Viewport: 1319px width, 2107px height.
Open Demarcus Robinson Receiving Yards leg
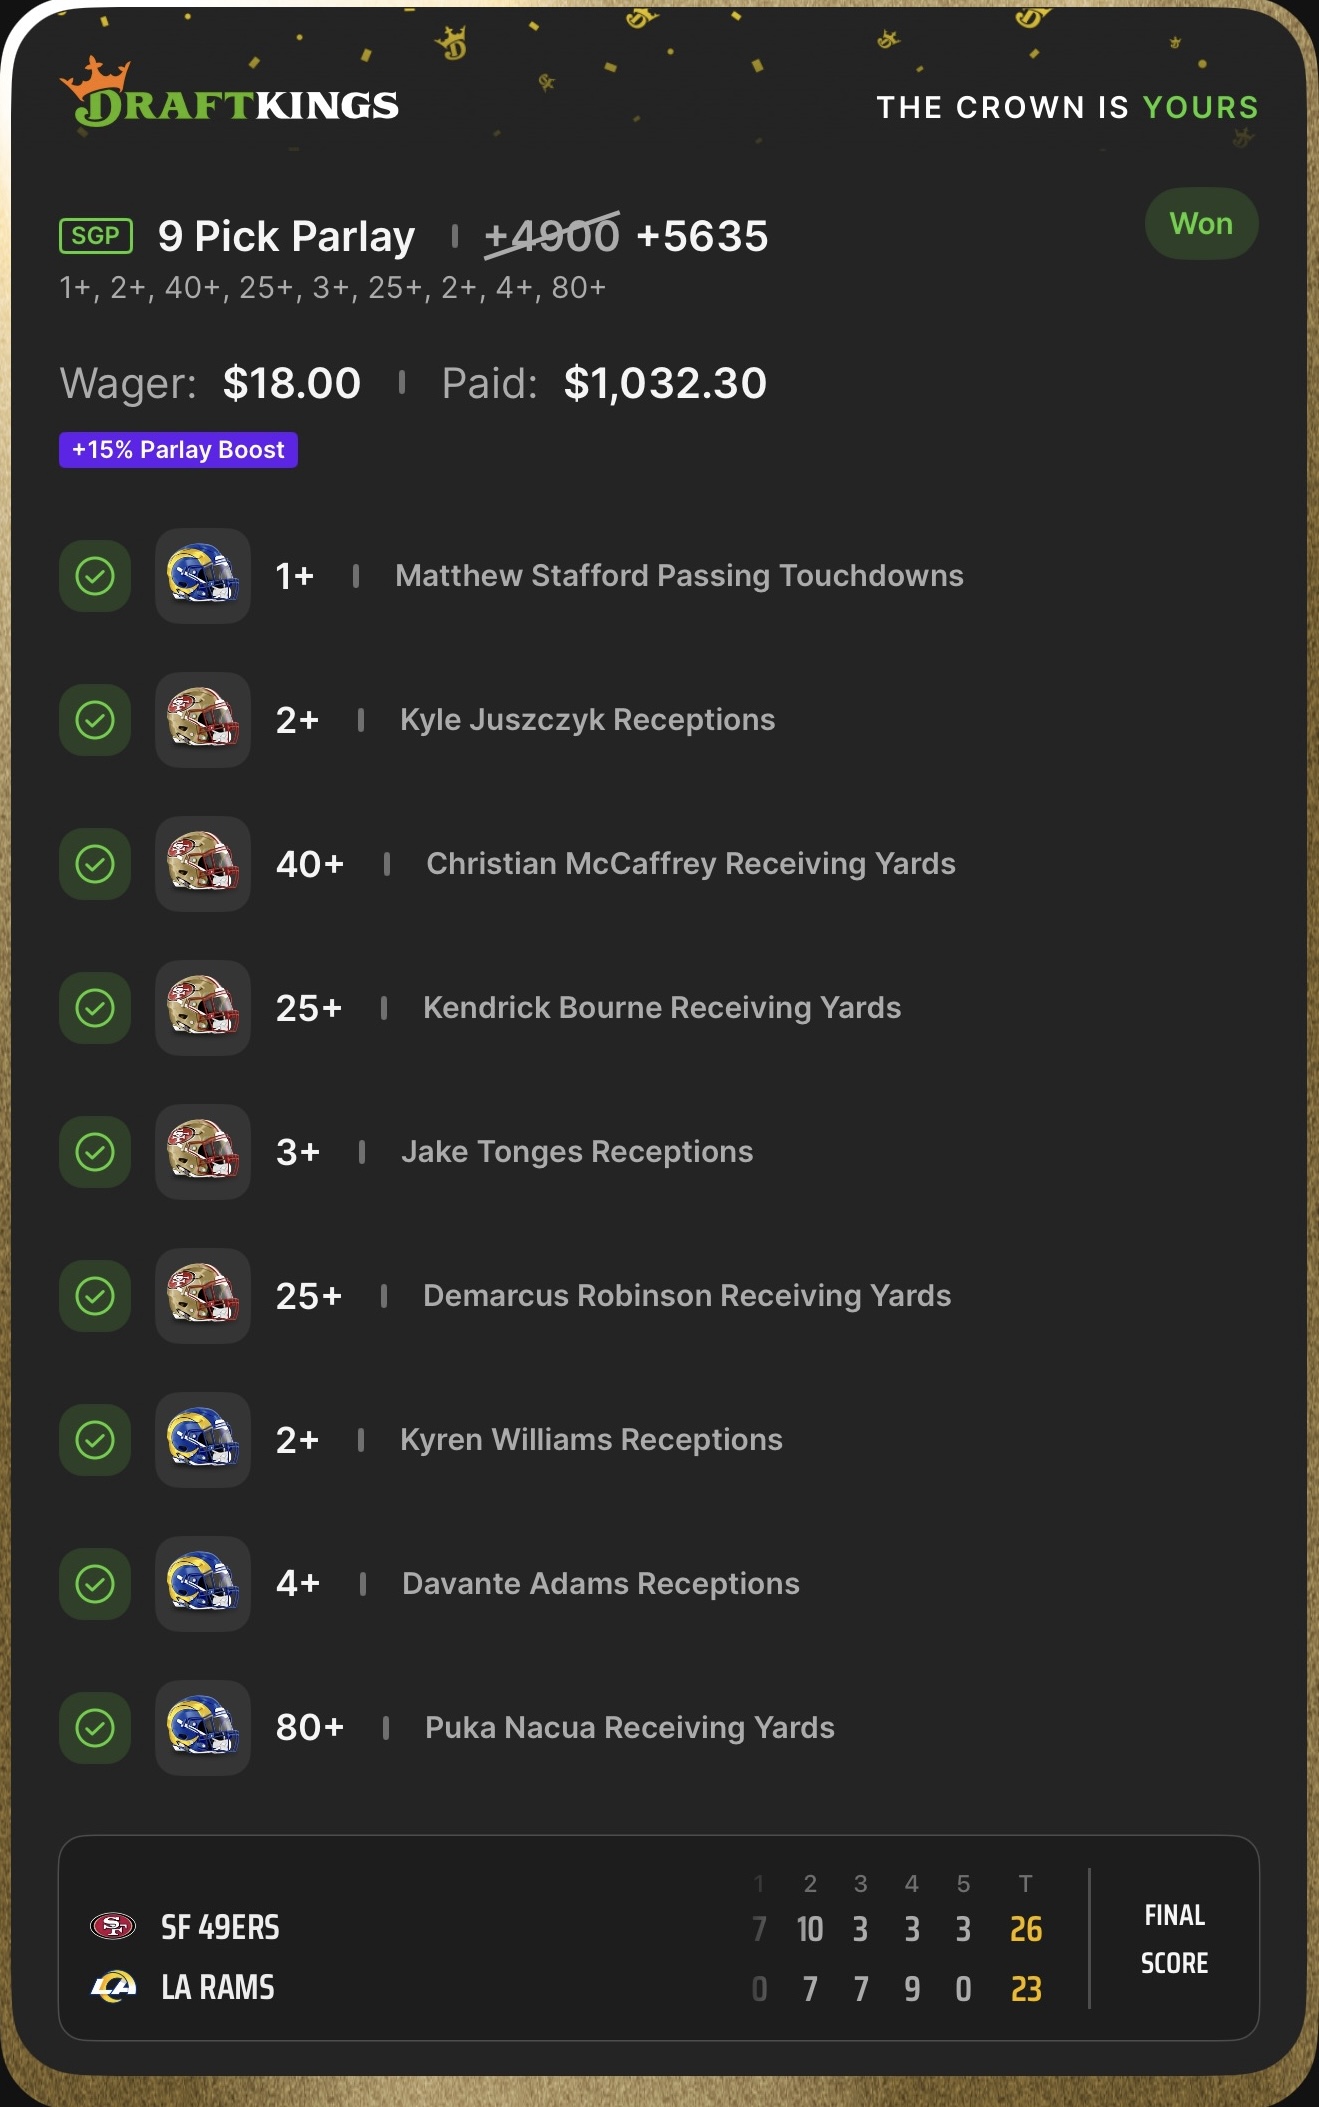click(x=686, y=1296)
